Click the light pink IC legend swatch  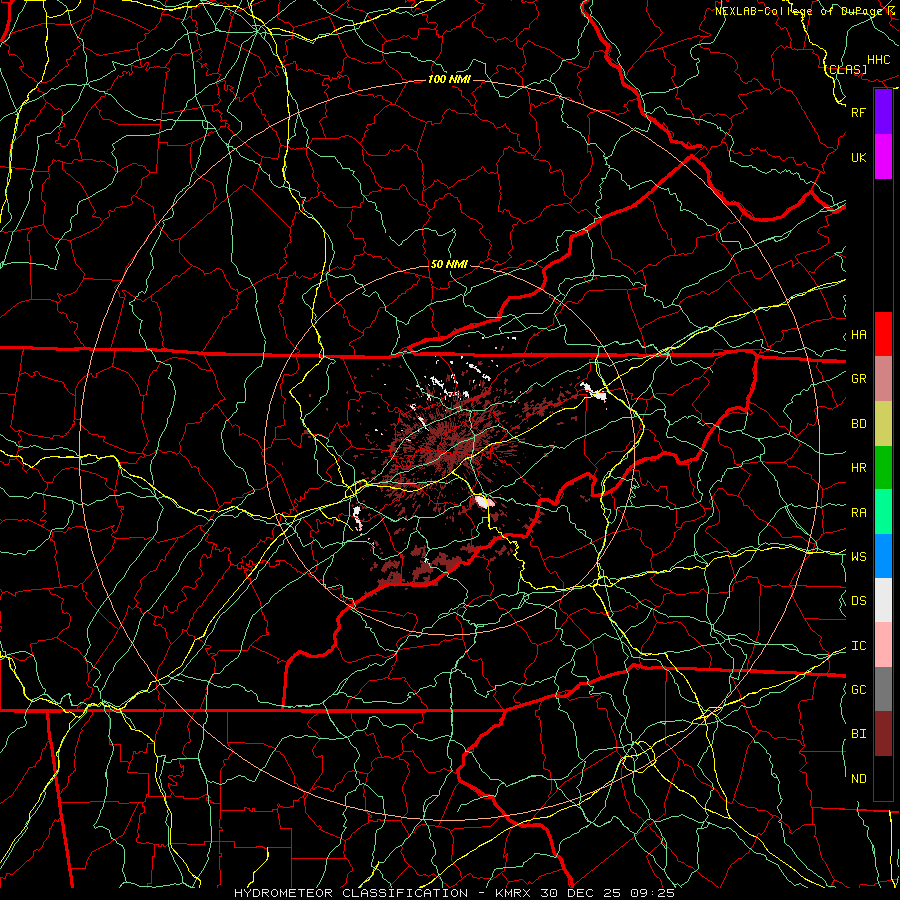pyautogui.click(x=883, y=645)
